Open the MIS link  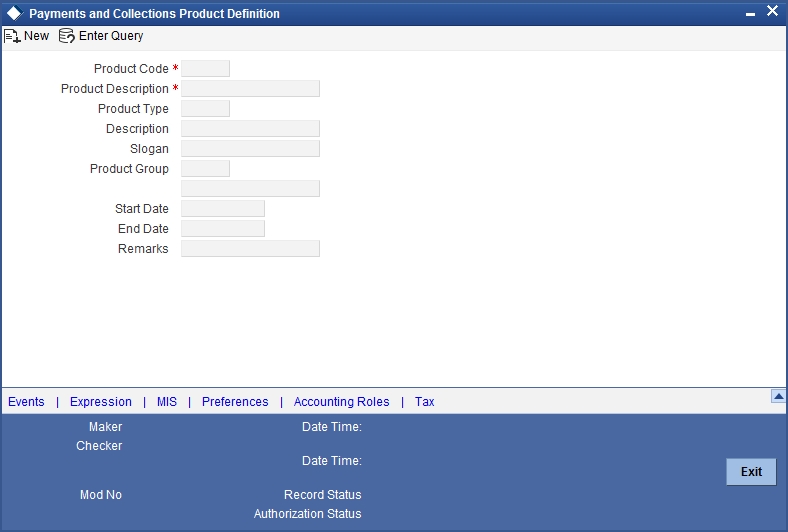[x=167, y=402]
